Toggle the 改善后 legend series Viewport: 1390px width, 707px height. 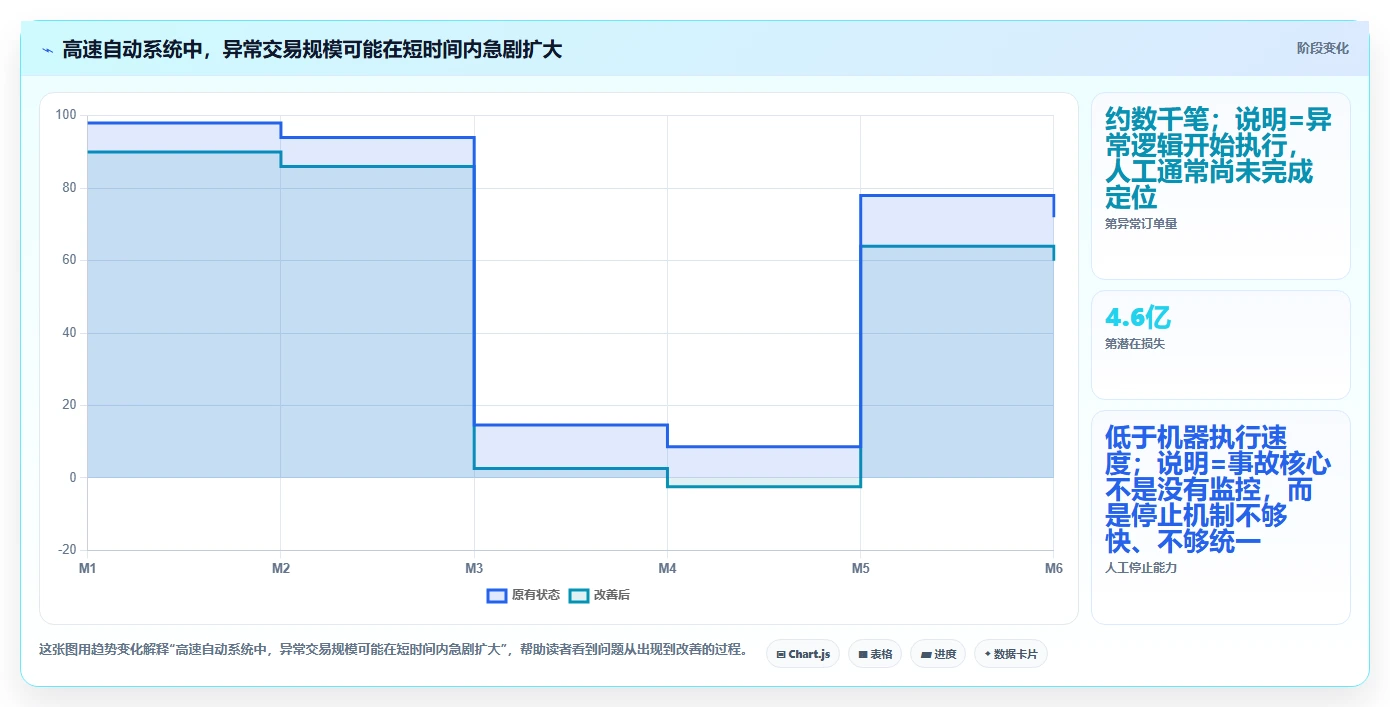point(599,595)
